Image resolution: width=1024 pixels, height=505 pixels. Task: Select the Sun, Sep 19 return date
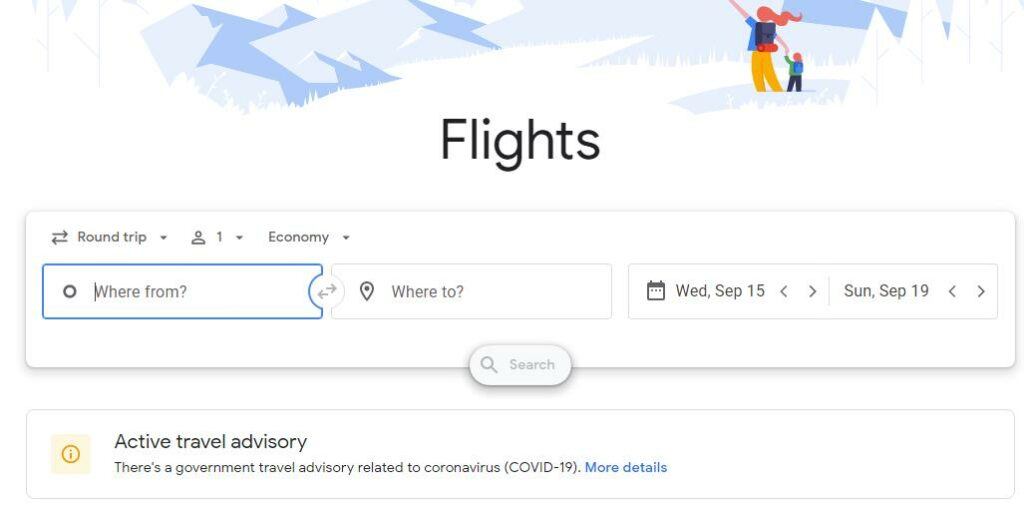point(886,291)
